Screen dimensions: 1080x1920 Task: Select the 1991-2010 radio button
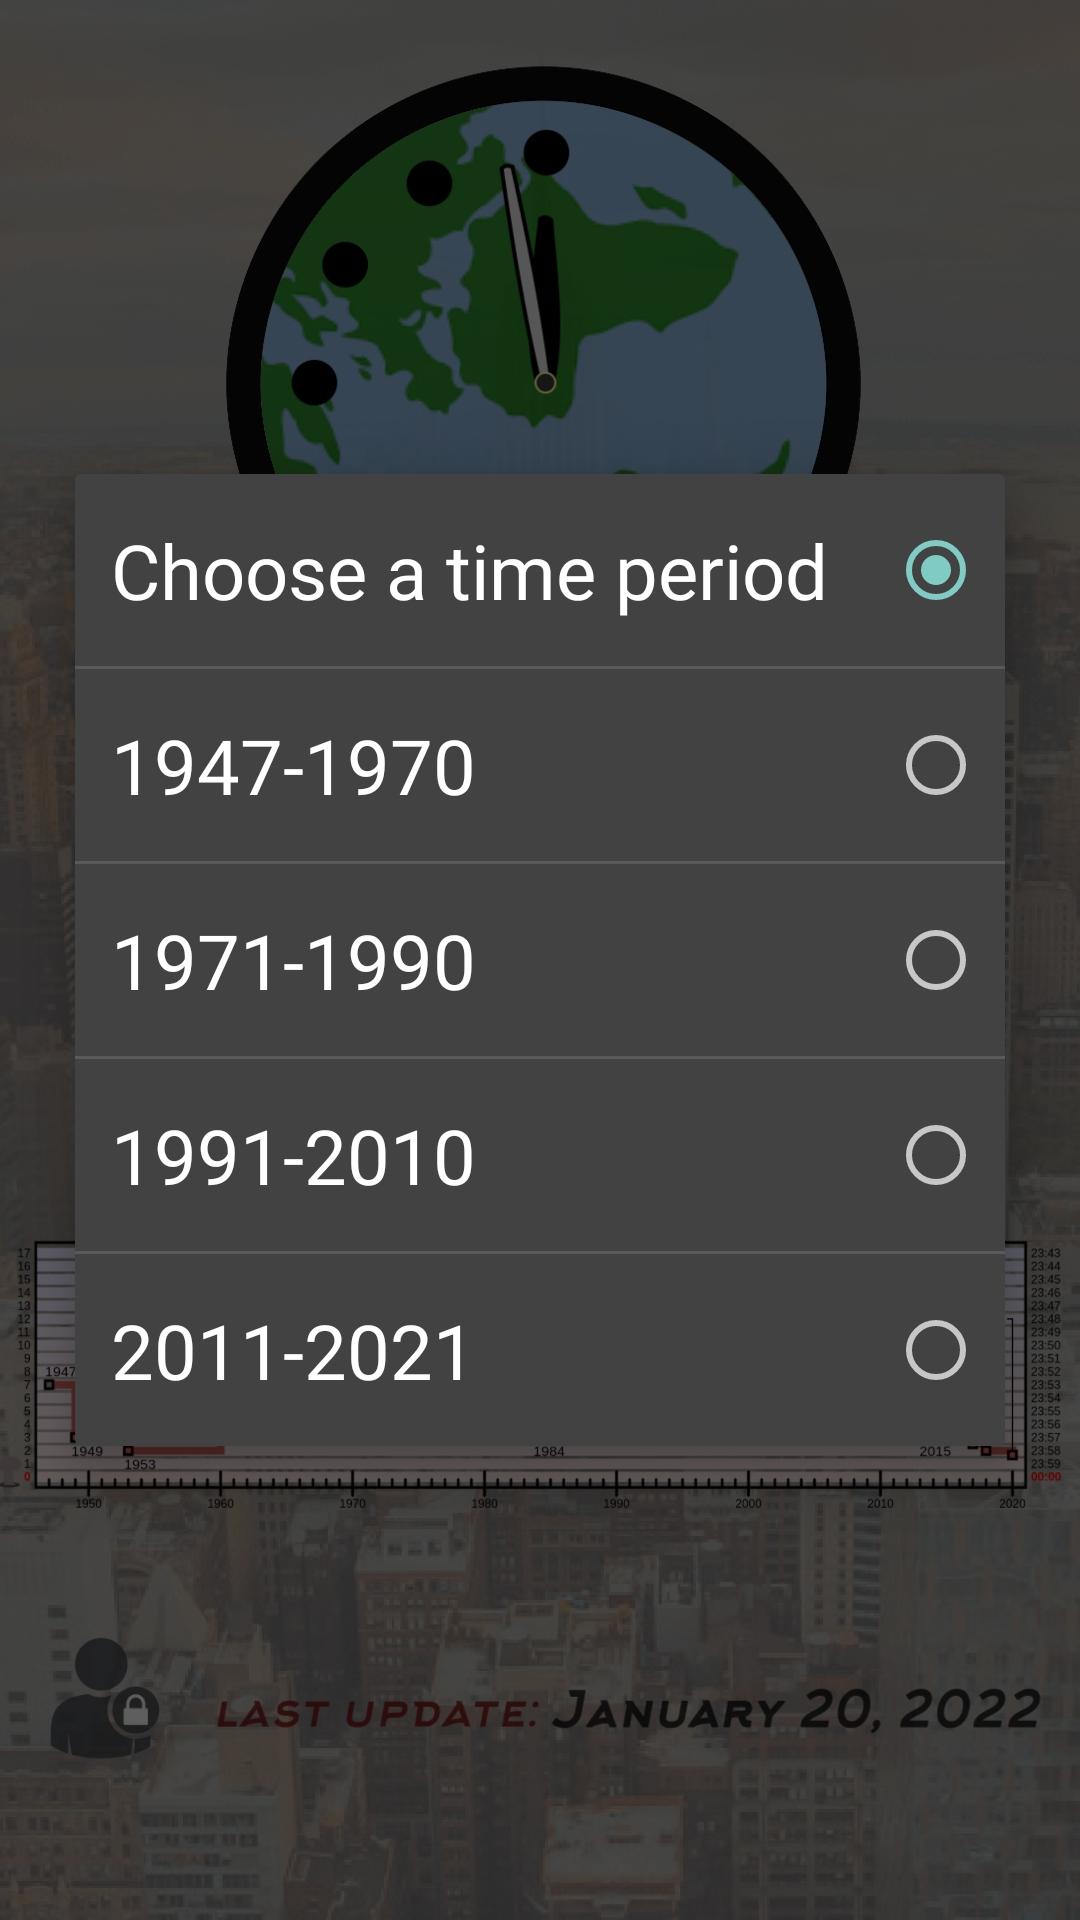(935, 1155)
